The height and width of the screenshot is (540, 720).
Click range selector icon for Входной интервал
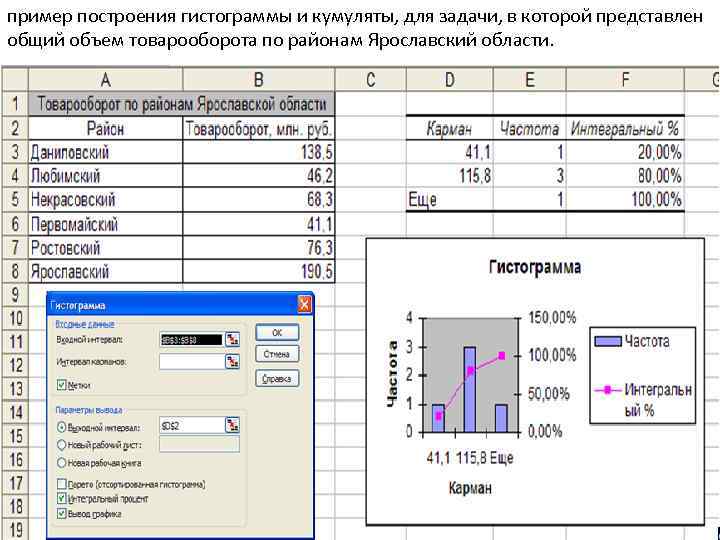[x=232, y=339]
